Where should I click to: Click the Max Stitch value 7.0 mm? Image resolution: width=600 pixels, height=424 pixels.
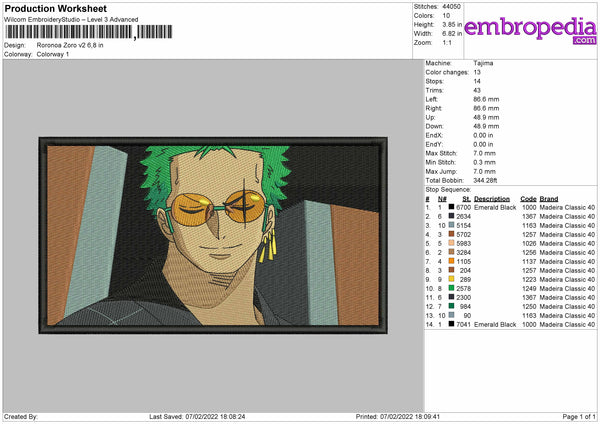pyautogui.click(x=484, y=153)
